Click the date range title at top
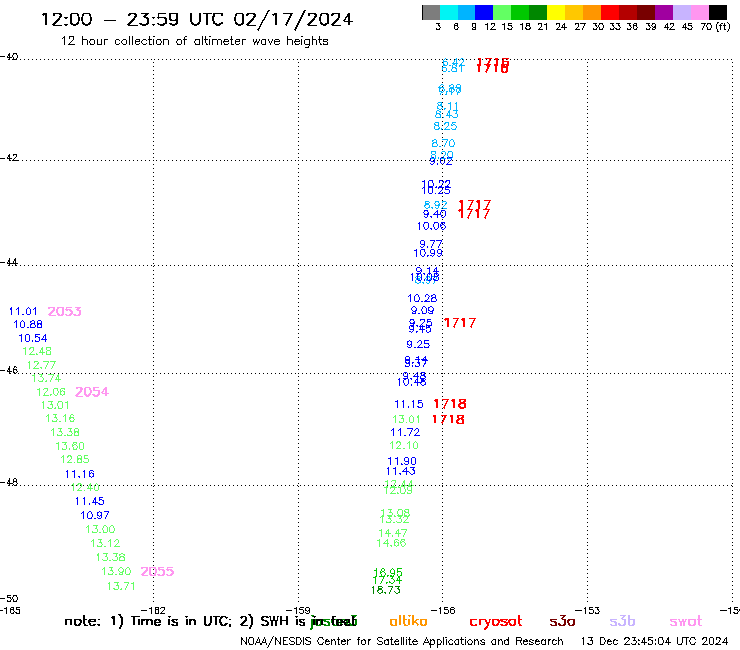The height and width of the screenshot is (650, 740). (x=197, y=19)
